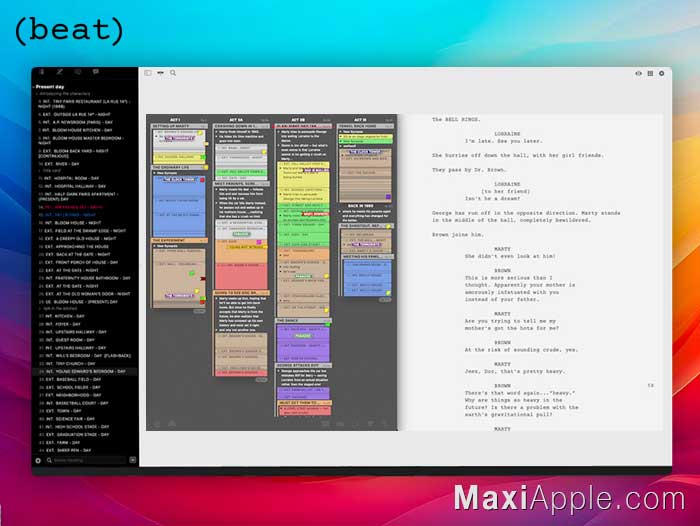700x526 pixels.
Task: Jump to INT. BLOOM HOUSE KITCHEN - DAY
Action: 76,130
